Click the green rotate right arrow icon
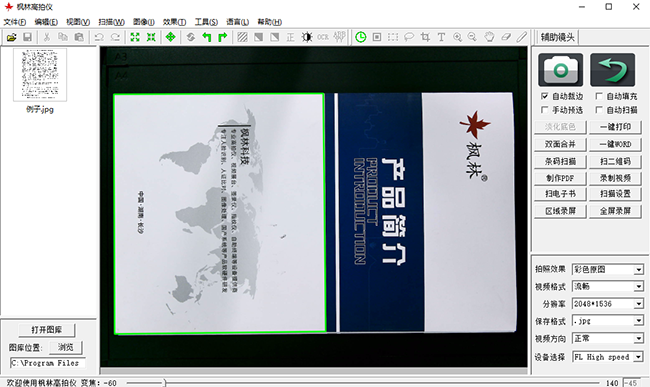 pyautogui.click(x=223, y=37)
